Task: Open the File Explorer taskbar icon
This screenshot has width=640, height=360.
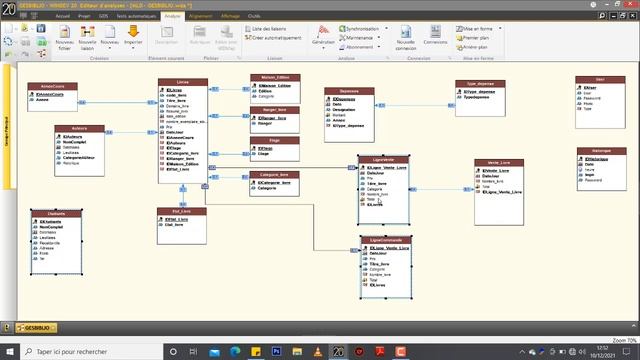Action: point(297,351)
